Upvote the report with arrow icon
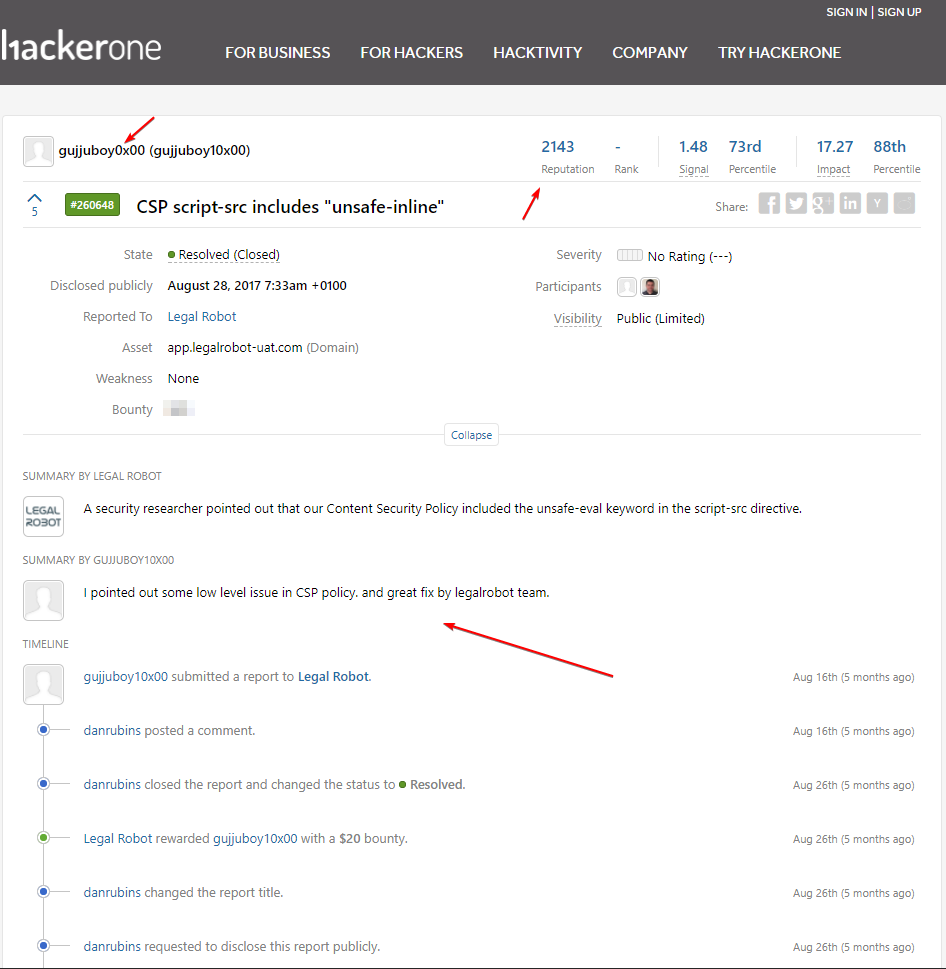 [35, 198]
